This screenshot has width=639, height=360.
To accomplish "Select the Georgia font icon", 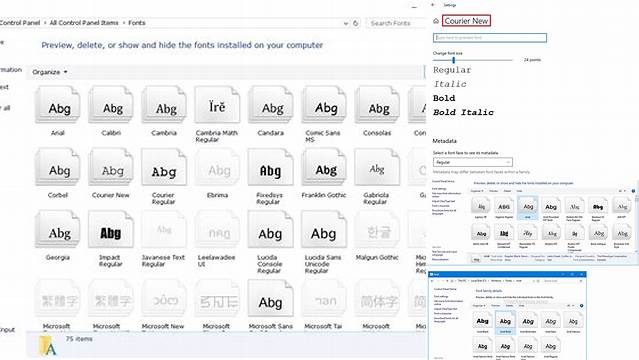I will 57,230.
